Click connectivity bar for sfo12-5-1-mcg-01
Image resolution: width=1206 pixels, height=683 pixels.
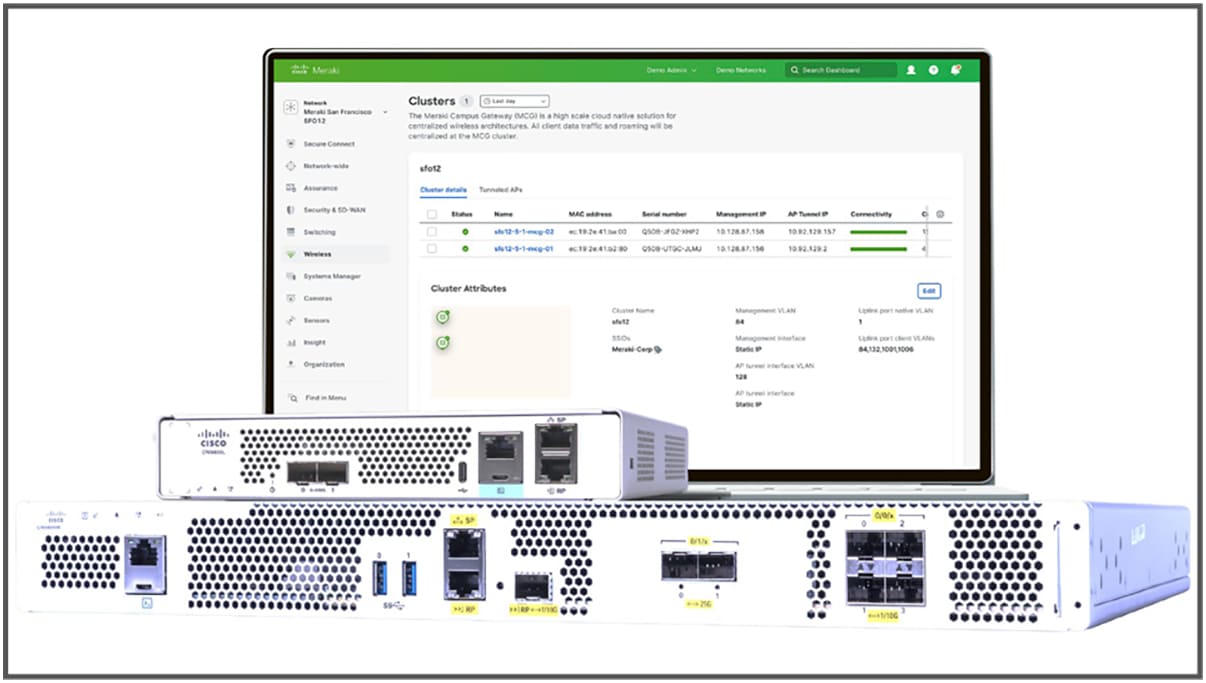click(x=878, y=248)
